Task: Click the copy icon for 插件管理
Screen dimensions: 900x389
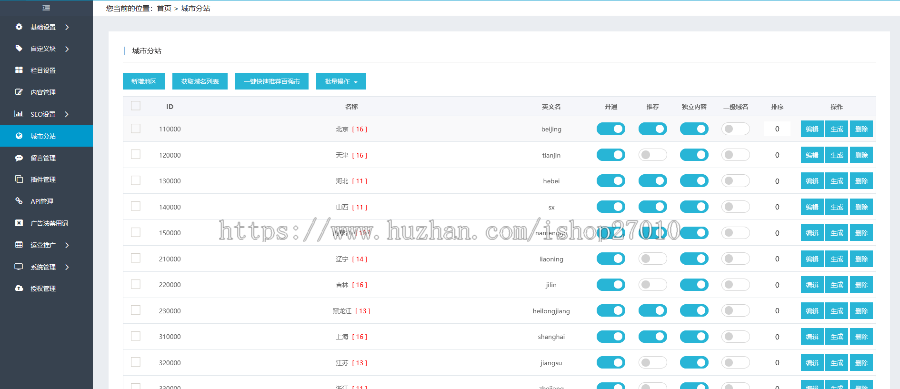Action: click(19, 179)
